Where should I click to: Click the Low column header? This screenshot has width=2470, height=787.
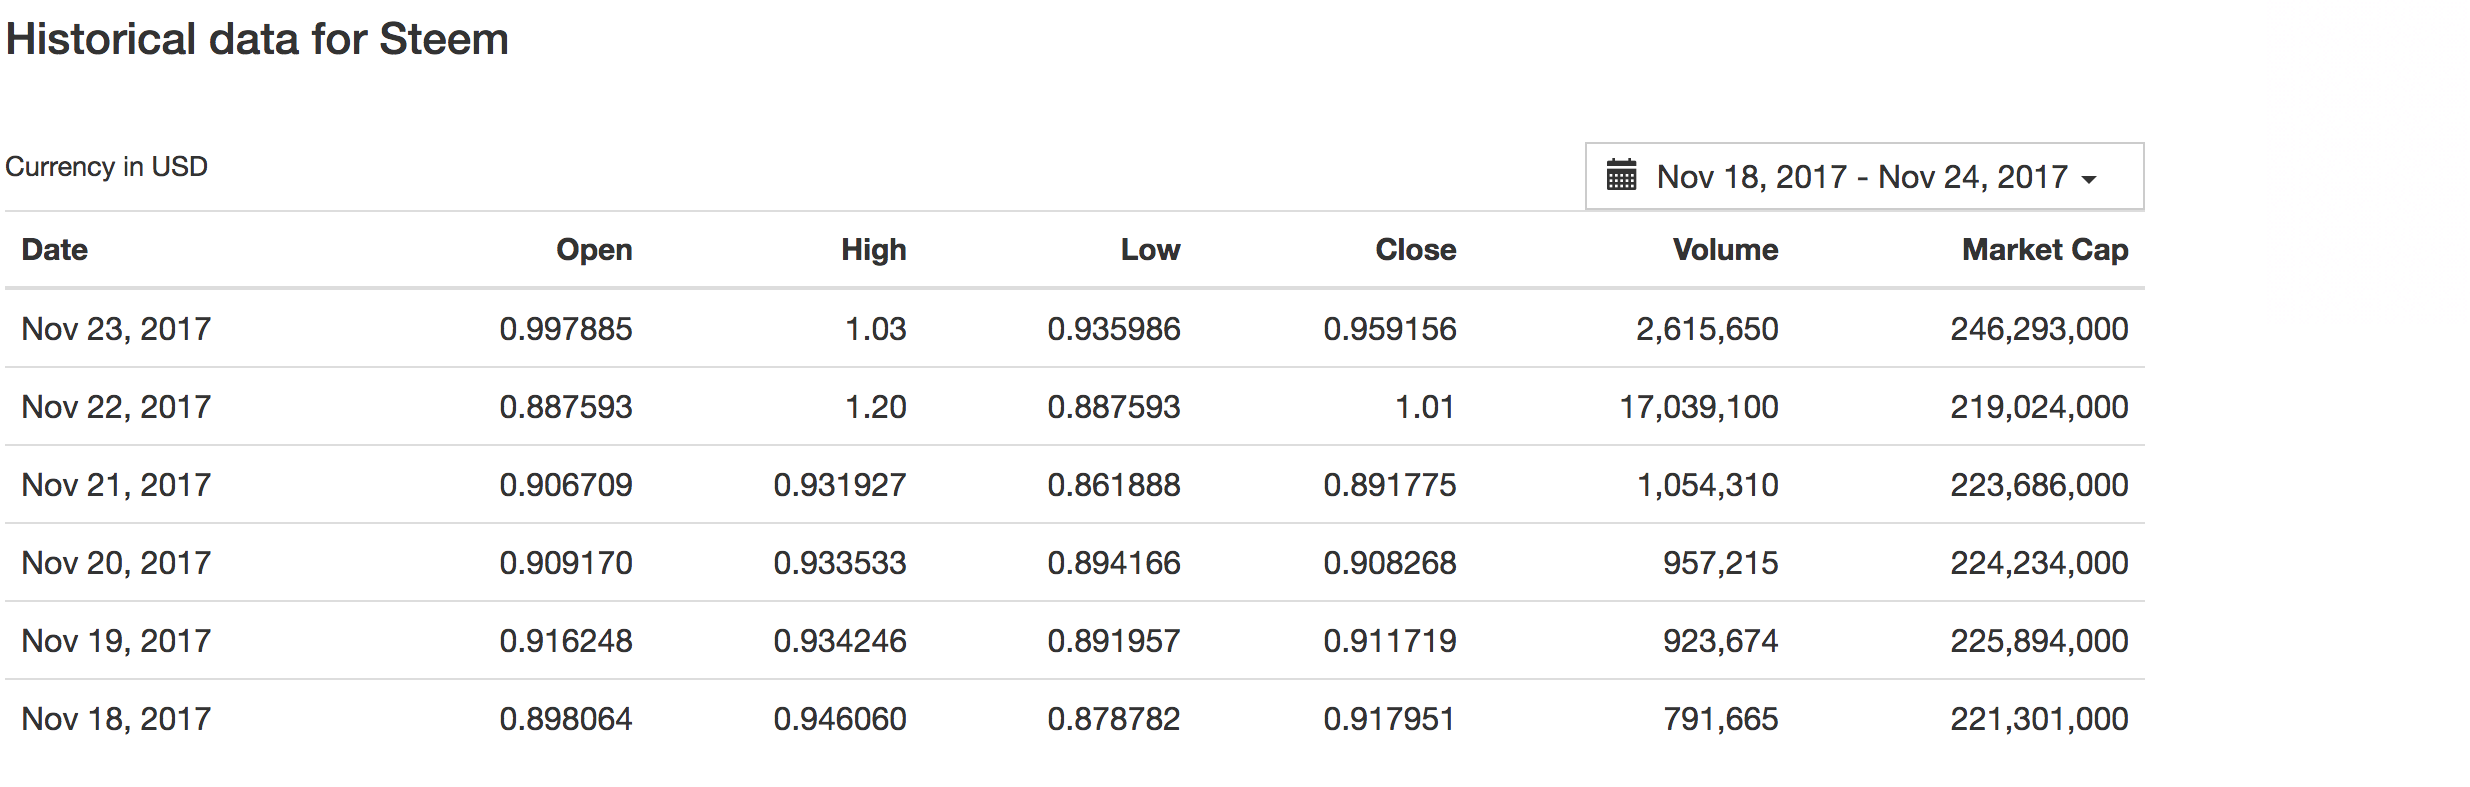click(x=1150, y=250)
